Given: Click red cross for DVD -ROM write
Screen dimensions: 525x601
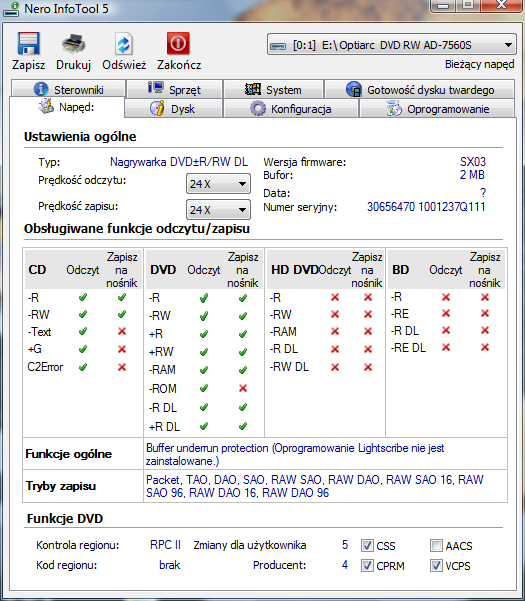Looking at the screenshot, I should tap(243, 388).
